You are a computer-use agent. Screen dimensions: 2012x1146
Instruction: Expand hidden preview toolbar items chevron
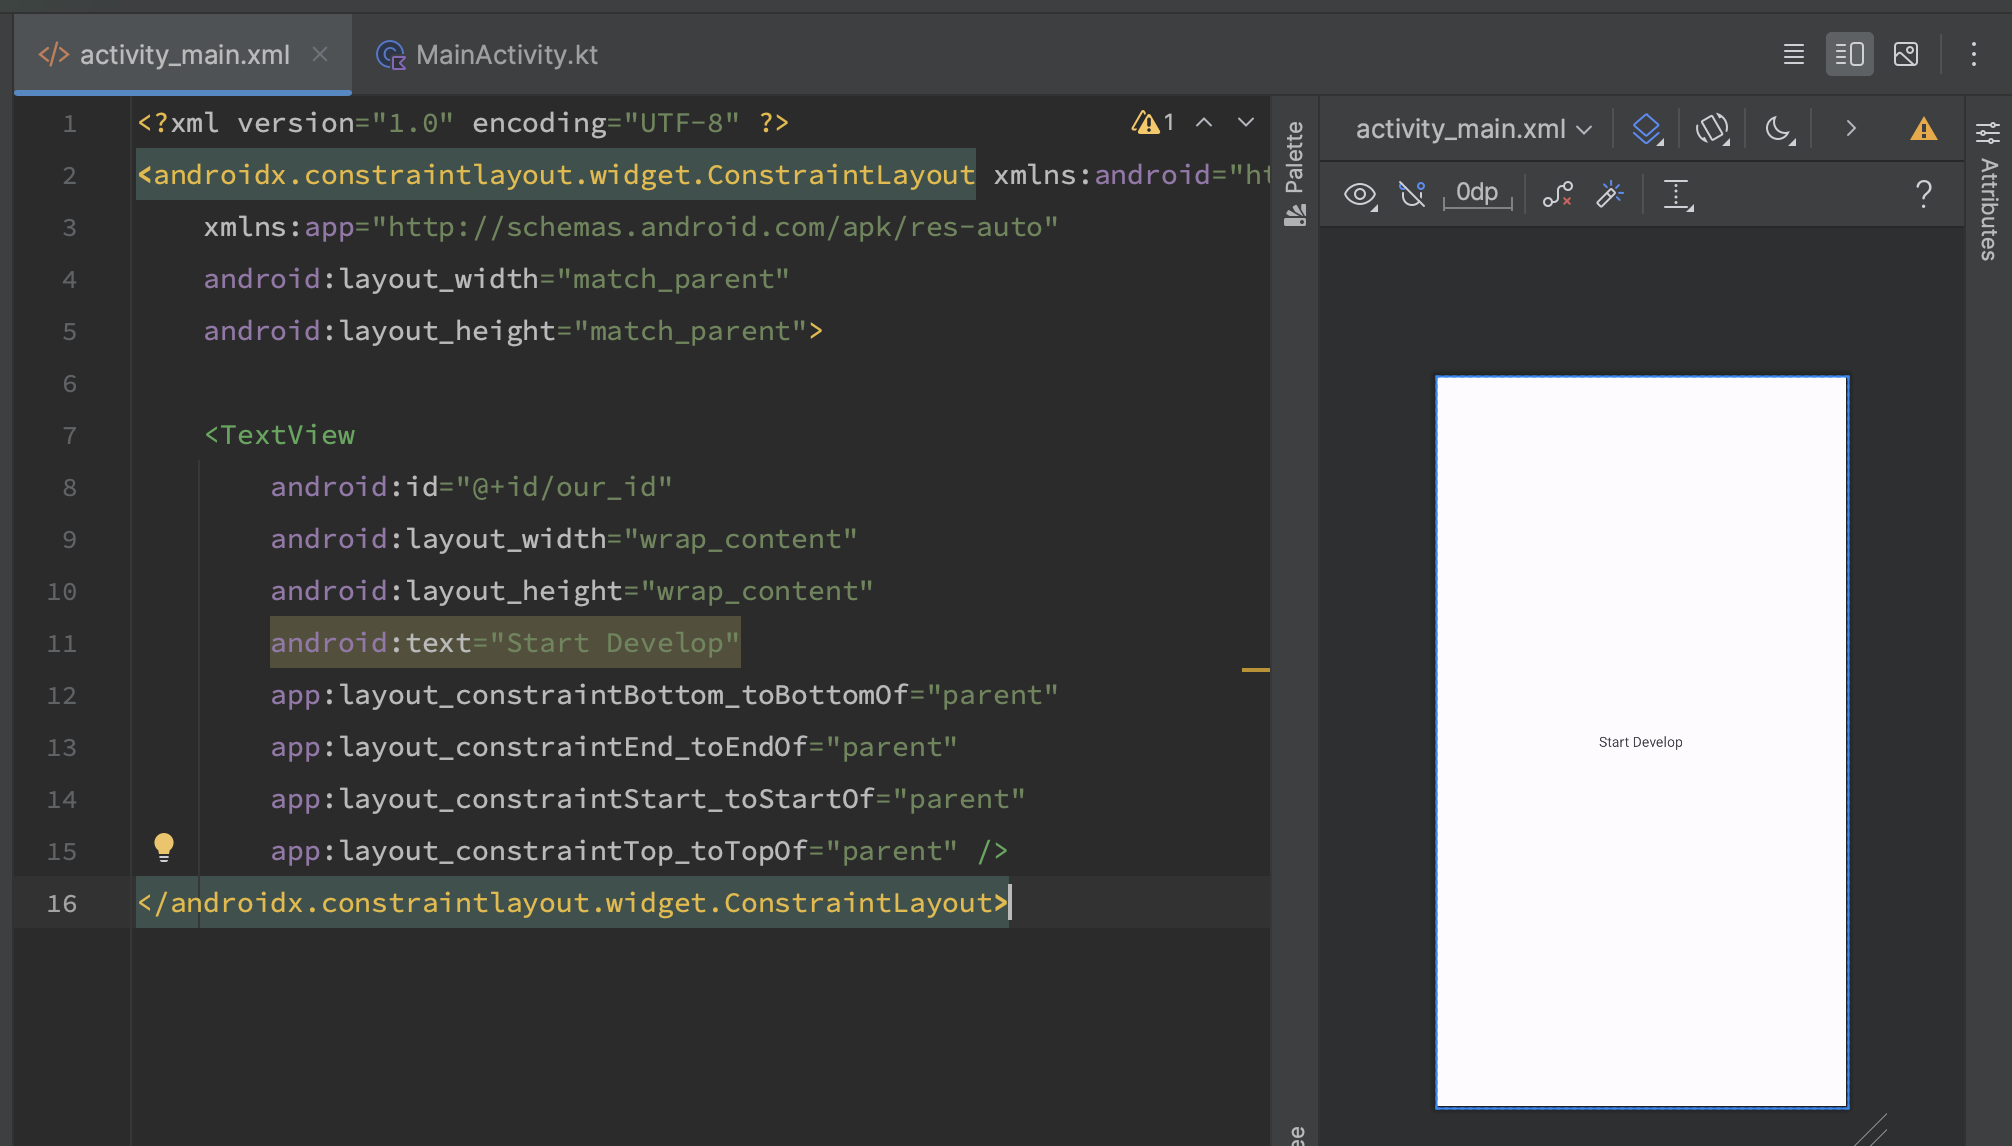point(1851,129)
